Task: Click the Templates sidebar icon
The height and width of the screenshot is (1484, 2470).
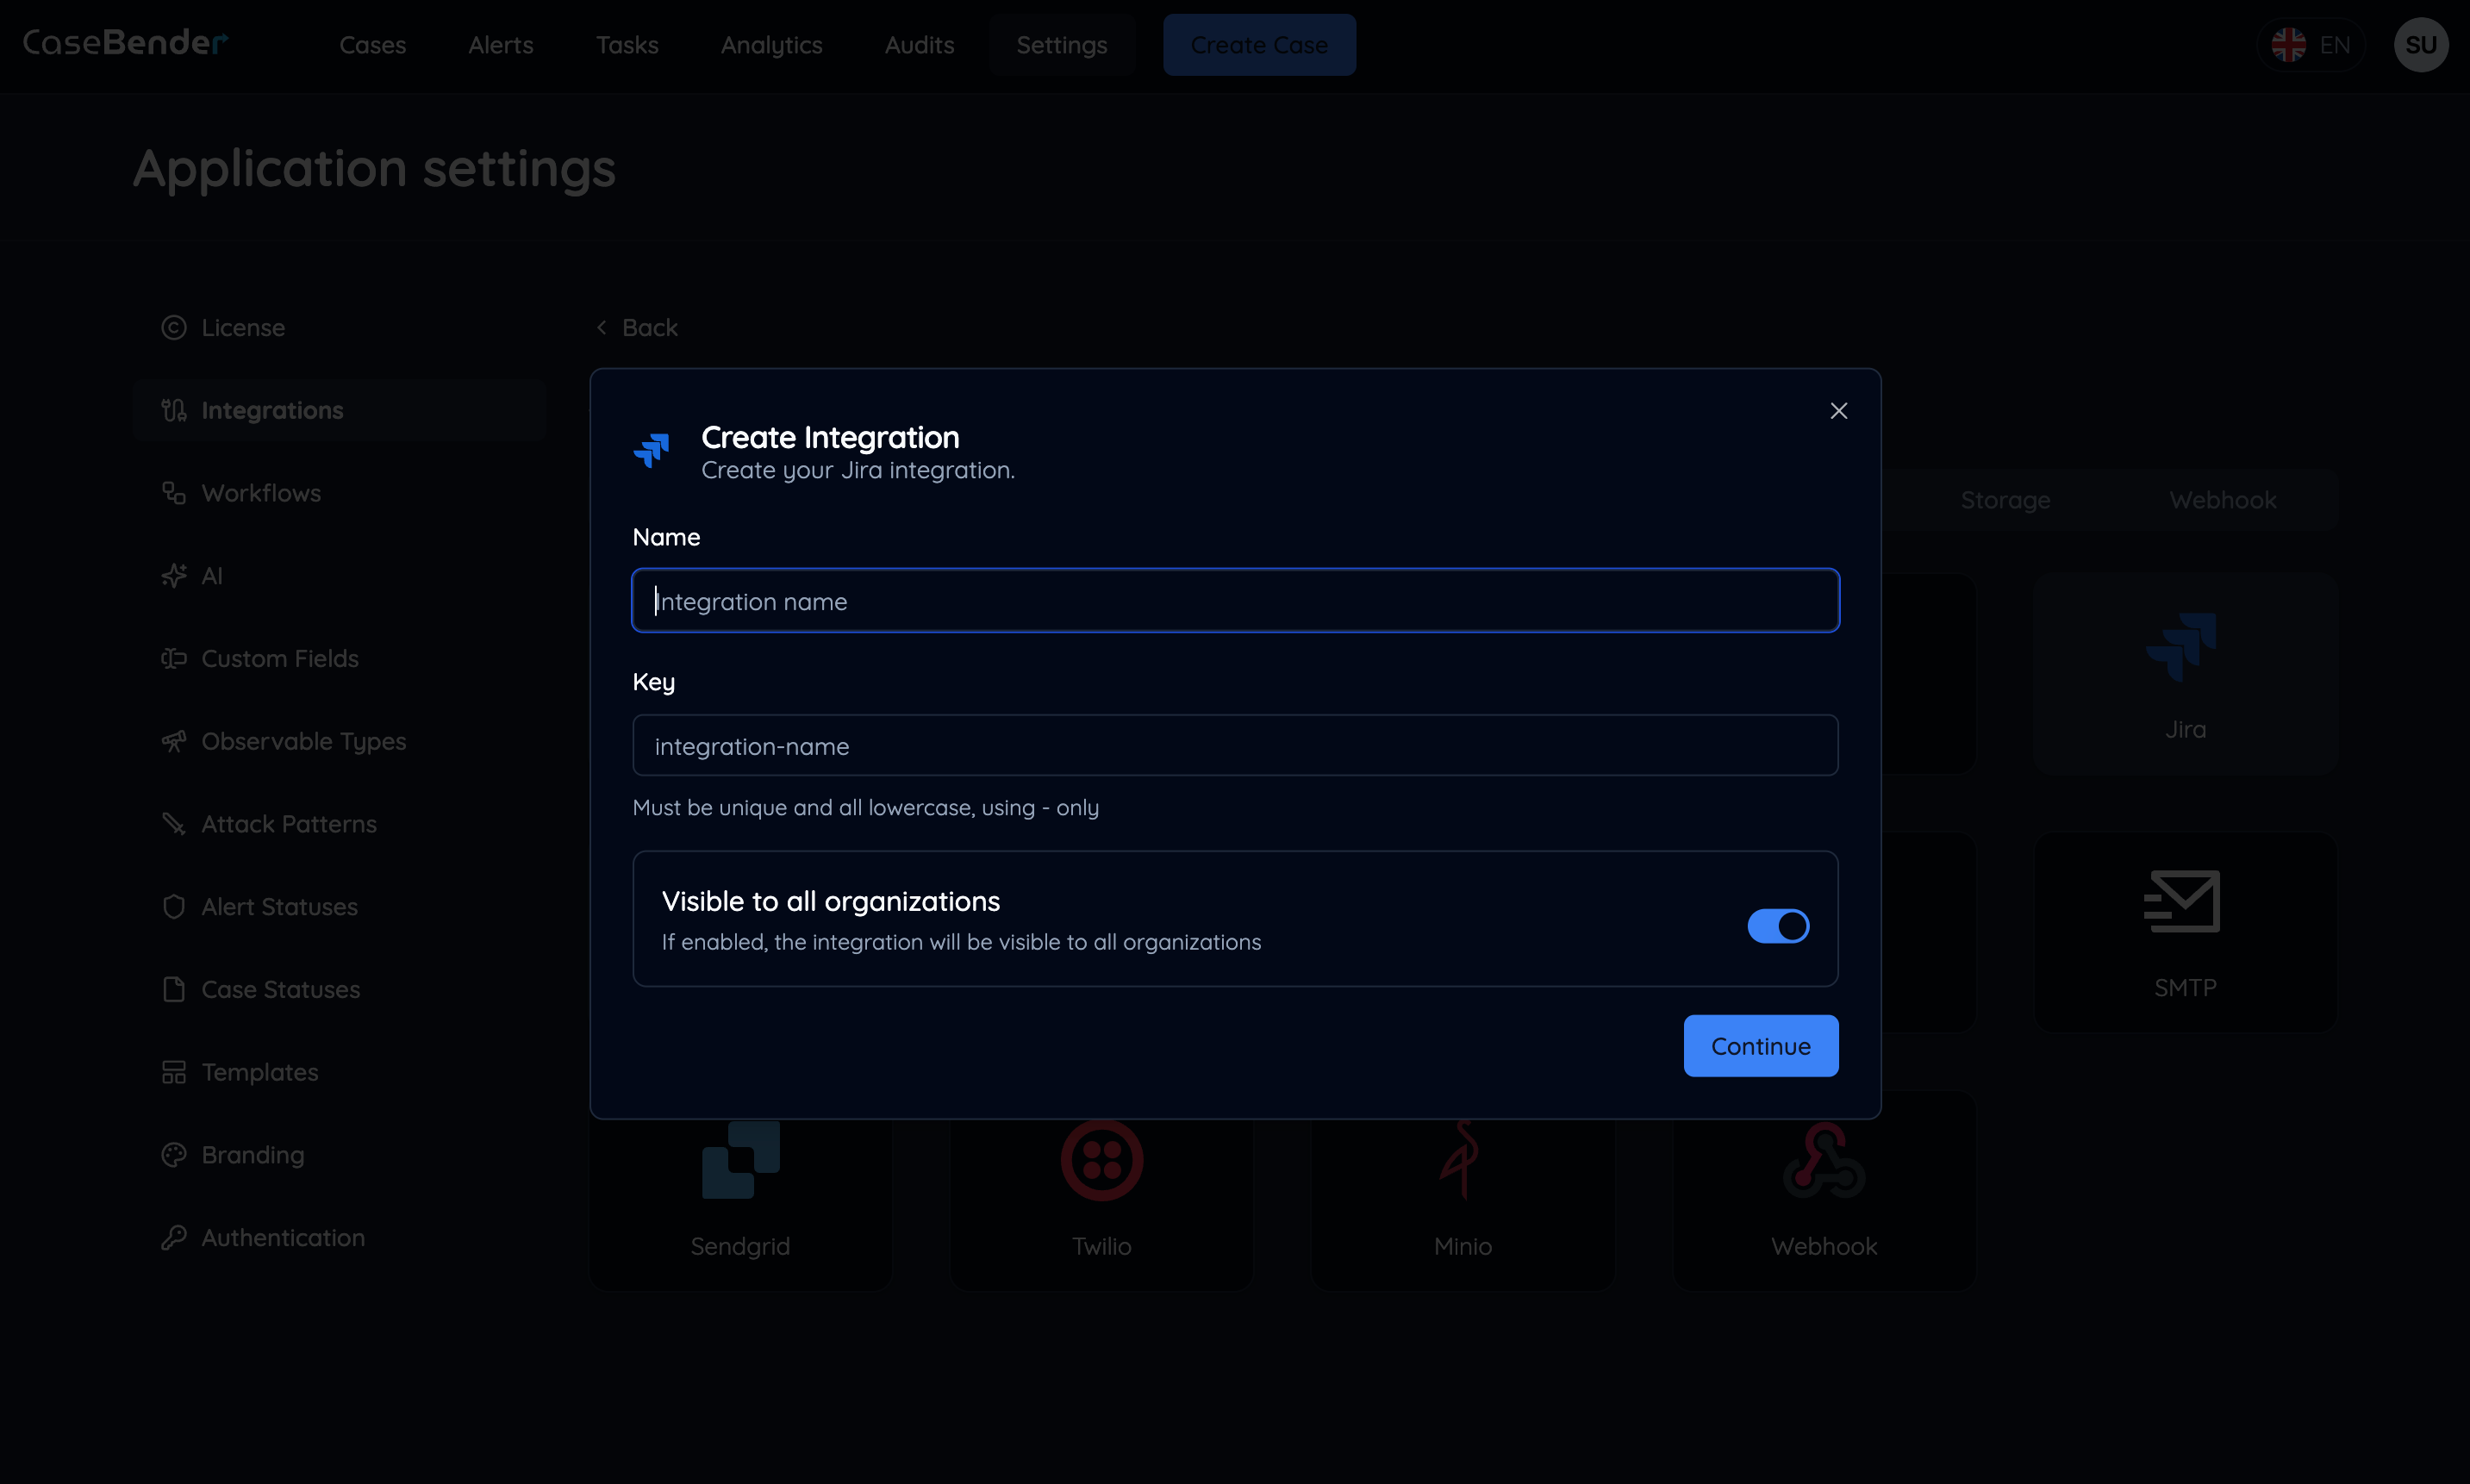Action: click(x=174, y=1071)
